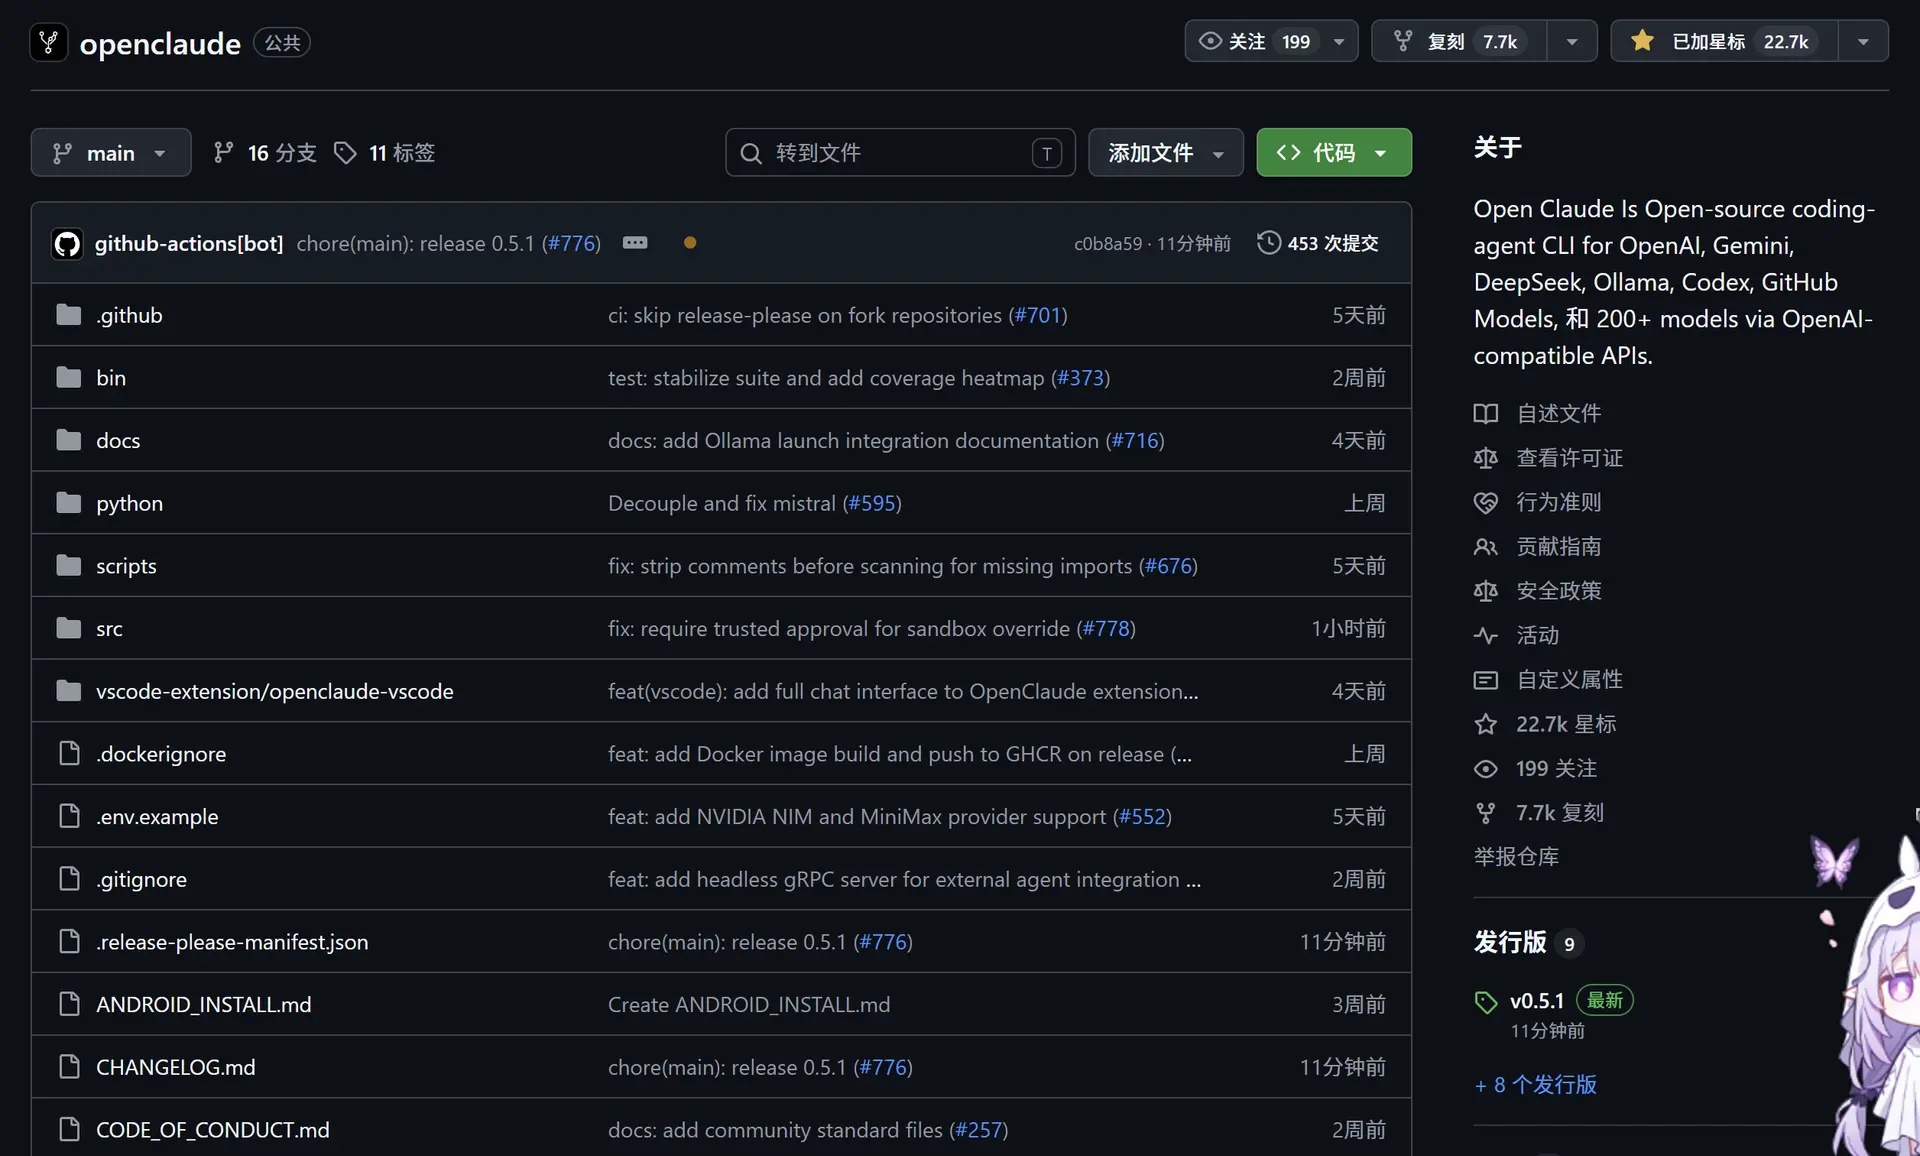Open the + 8 个发行版 link
This screenshot has height=1156, width=1920.
click(1535, 1085)
